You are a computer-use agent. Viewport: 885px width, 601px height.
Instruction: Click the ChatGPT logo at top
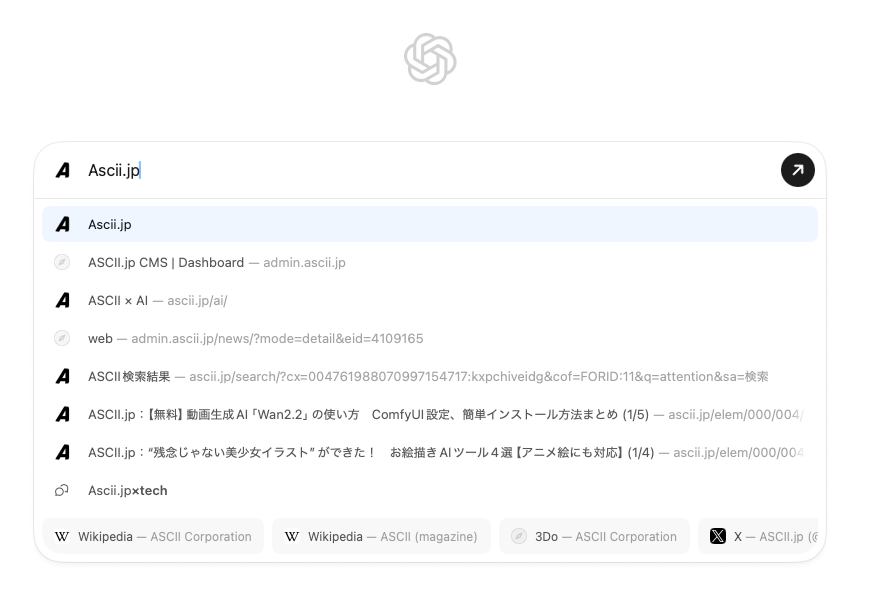tap(430, 59)
